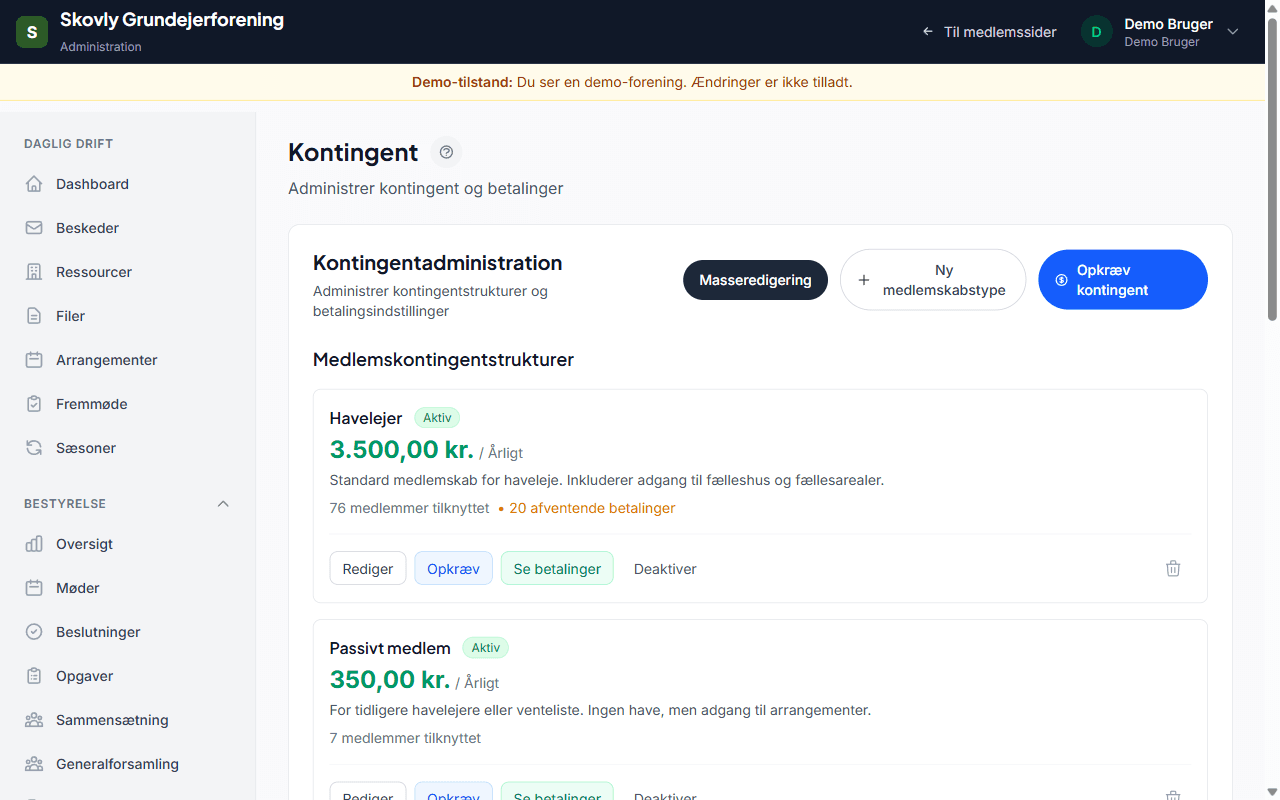The height and width of the screenshot is (800, 1280).
Task: Collapse the Bestyrelse sidebar section
Action: 223,504
